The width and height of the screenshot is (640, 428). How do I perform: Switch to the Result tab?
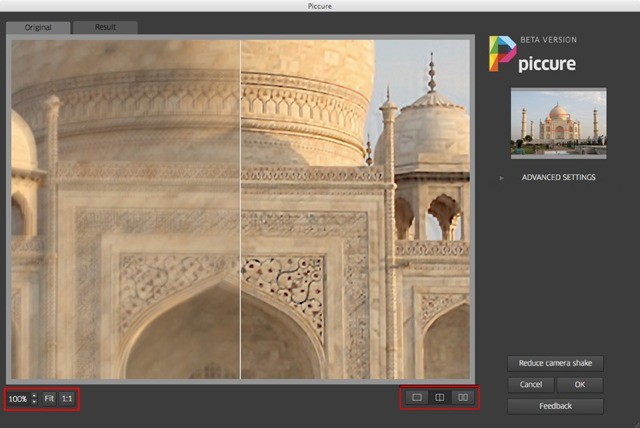point(105,27)
